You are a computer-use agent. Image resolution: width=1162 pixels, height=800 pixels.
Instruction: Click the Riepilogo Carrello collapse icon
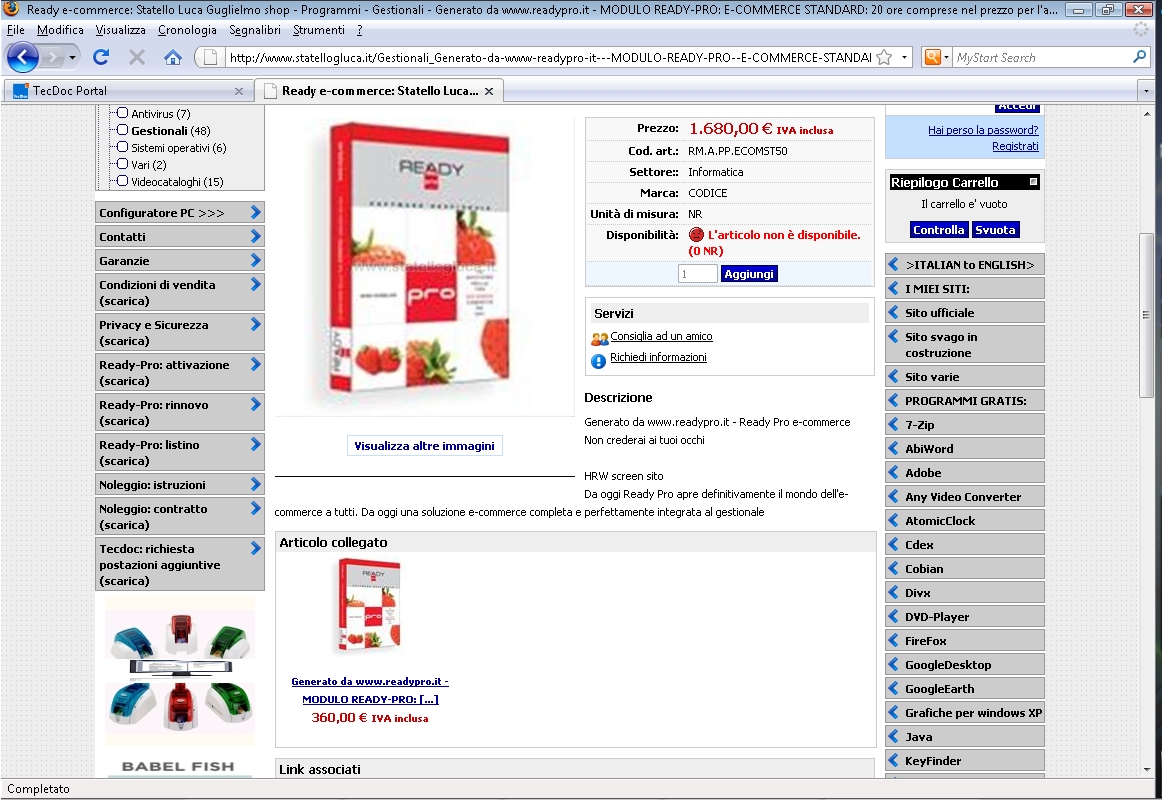[x=1033, y=181]
